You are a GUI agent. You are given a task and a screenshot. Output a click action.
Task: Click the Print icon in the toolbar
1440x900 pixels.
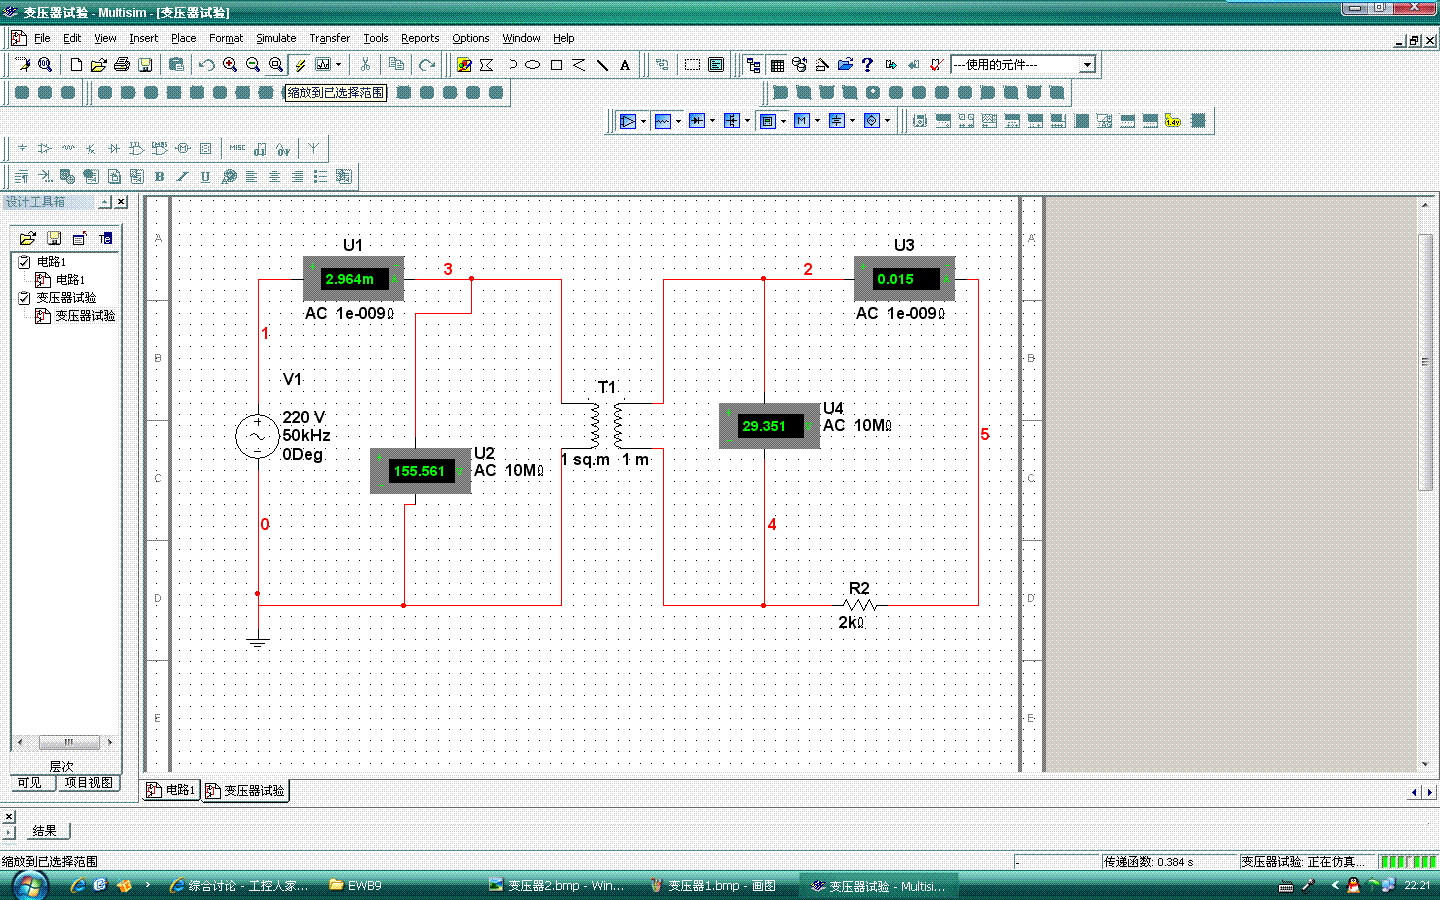point(122,65)
